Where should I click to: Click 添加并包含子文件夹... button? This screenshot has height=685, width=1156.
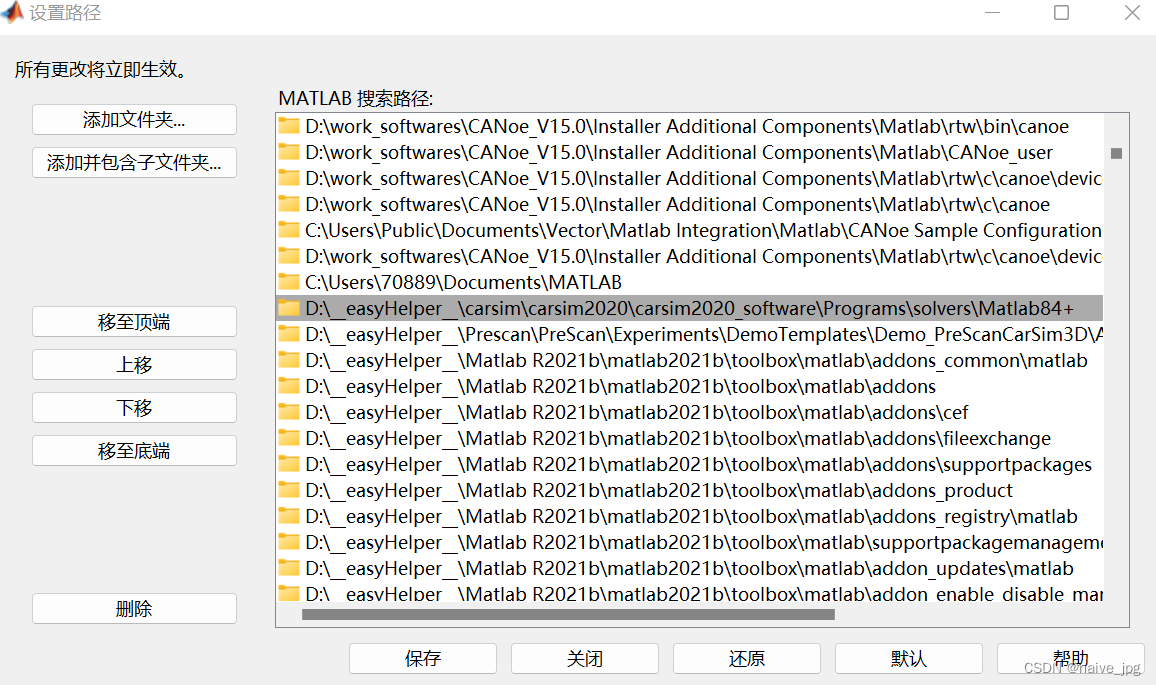point(134,162)
